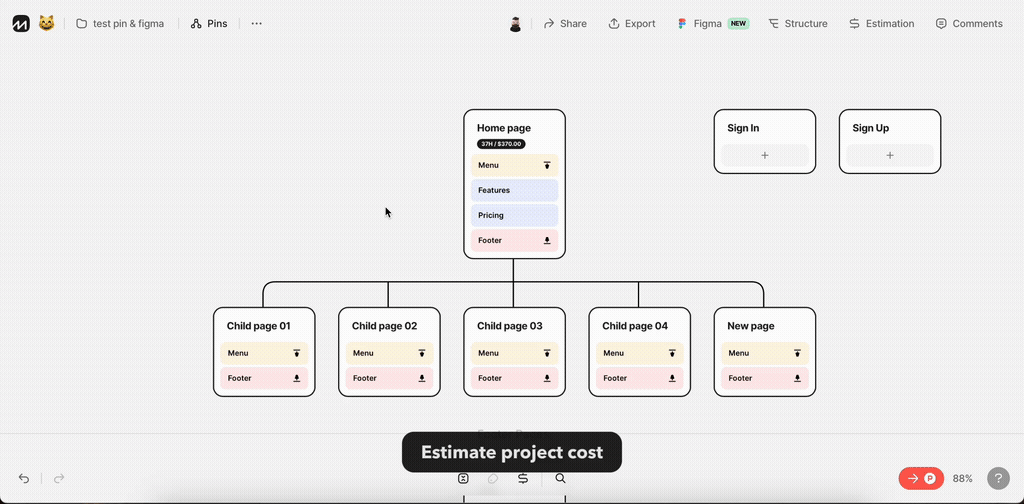Click the Estimate project cost tooltip
The image size is (1024, 504).
click(512, 452)
